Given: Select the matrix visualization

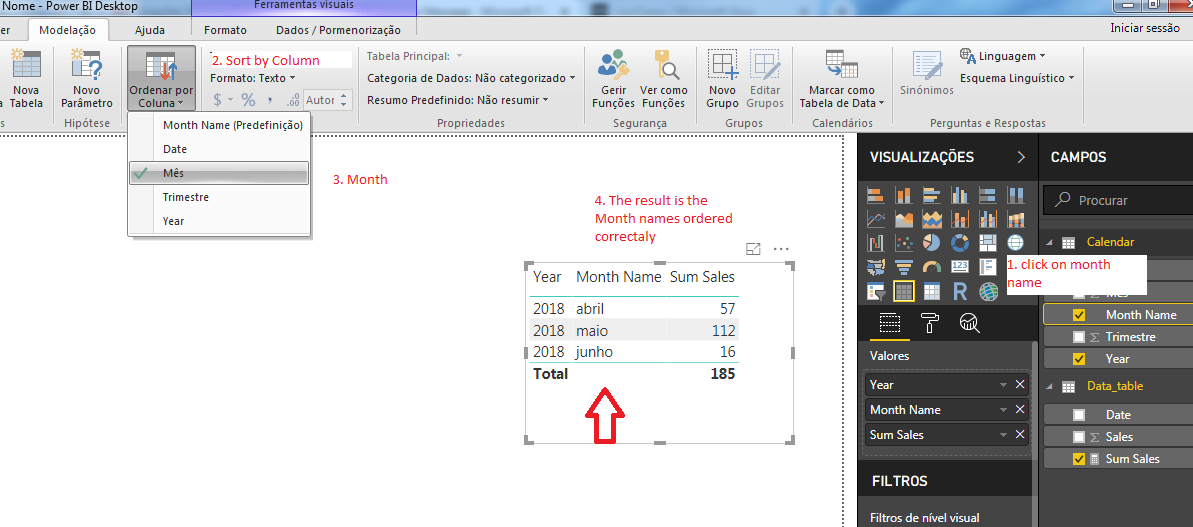Looking at the screenshot, I should pos(931,291).
